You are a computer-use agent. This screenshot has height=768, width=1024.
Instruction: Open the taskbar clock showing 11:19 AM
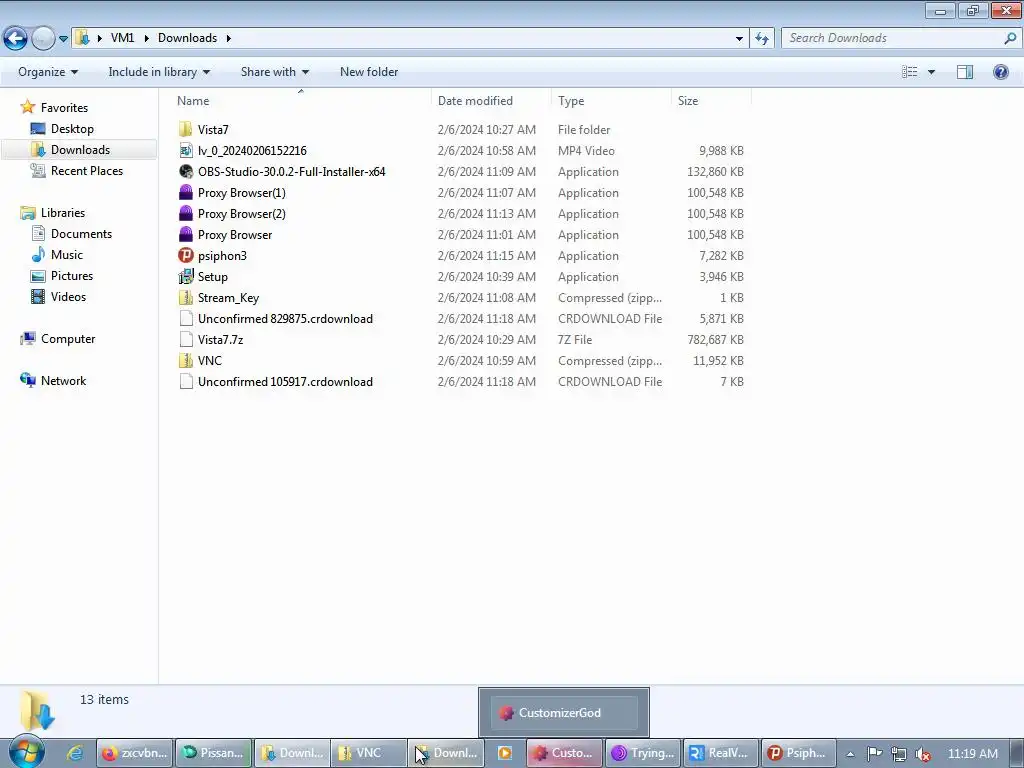coord(972,754)
